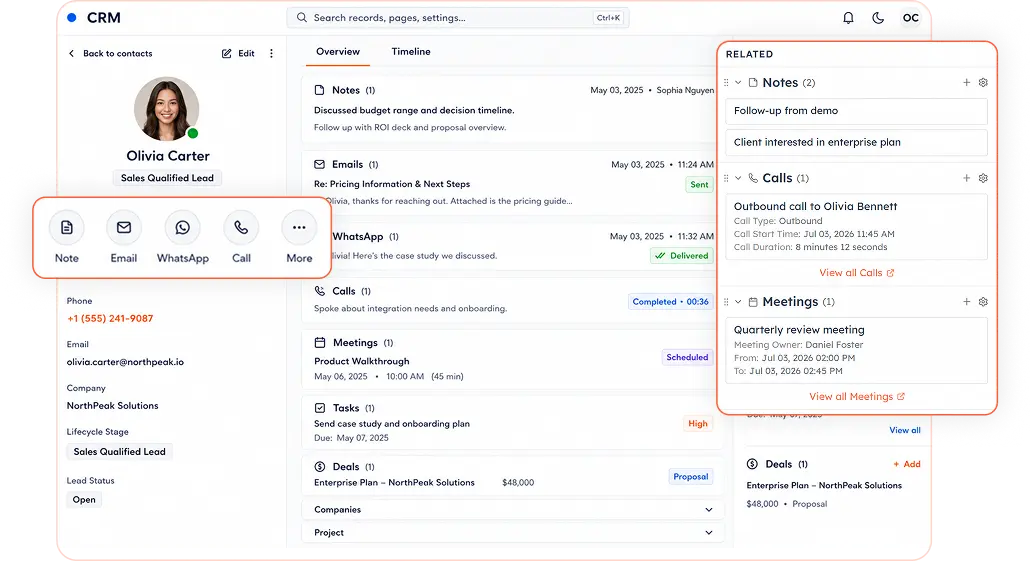
Task: Click the CRM logo
Action: (x=94, y=18)
